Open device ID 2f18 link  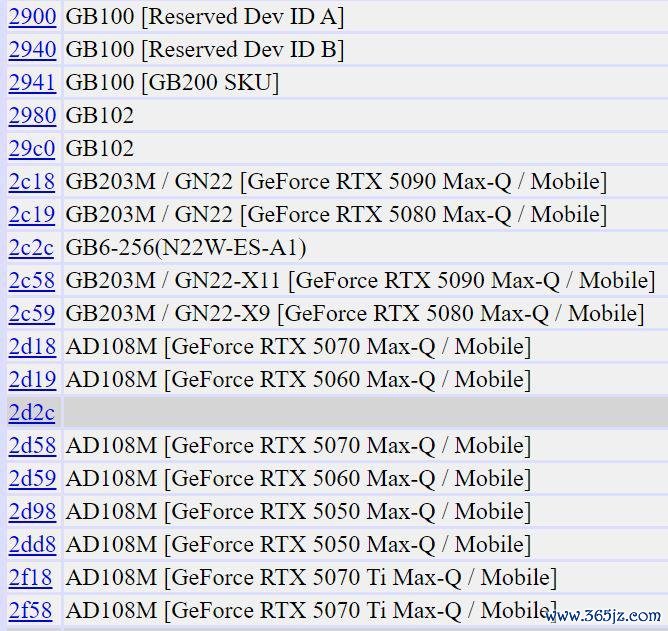31,577
